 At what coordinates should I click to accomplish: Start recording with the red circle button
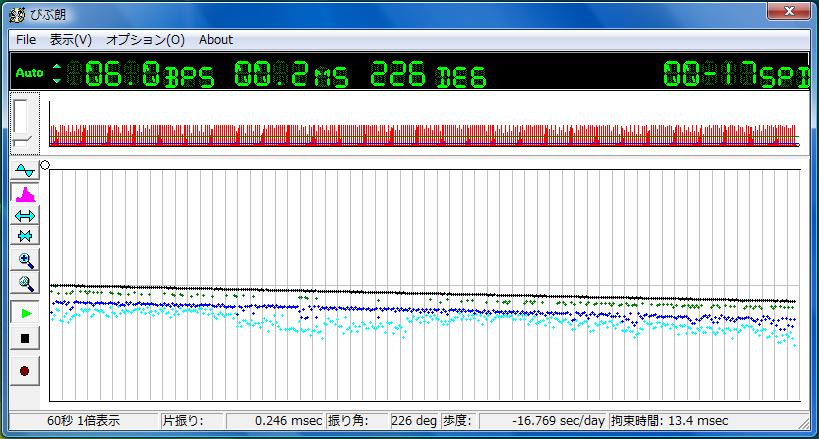click(25, 371)
